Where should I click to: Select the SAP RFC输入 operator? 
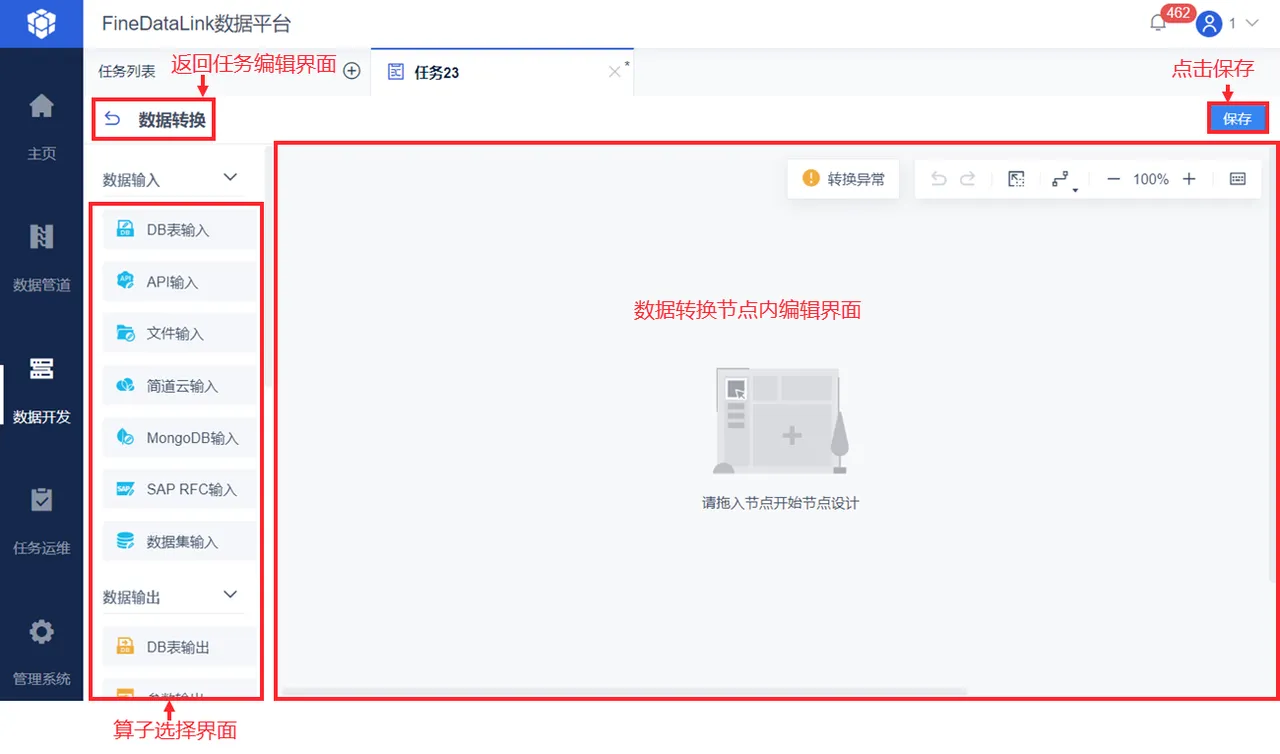click(179, 490)
